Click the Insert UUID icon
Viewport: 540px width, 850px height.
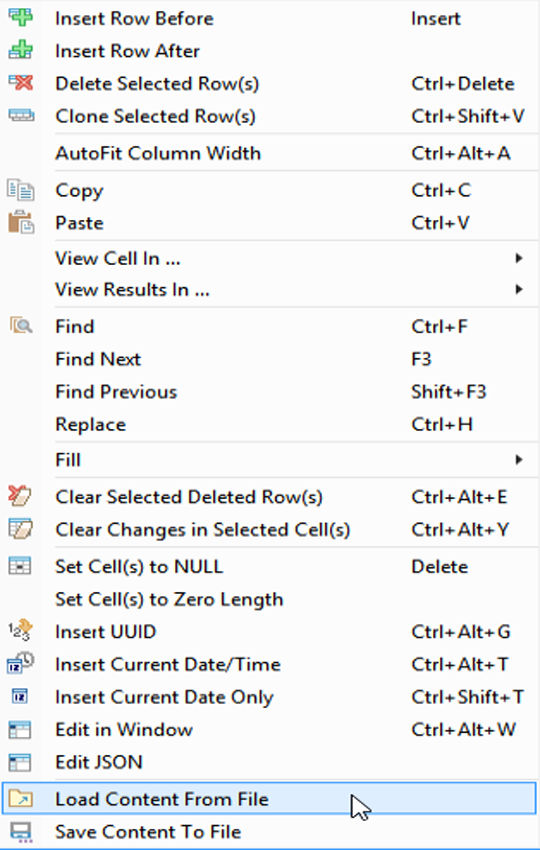[21, 630]
